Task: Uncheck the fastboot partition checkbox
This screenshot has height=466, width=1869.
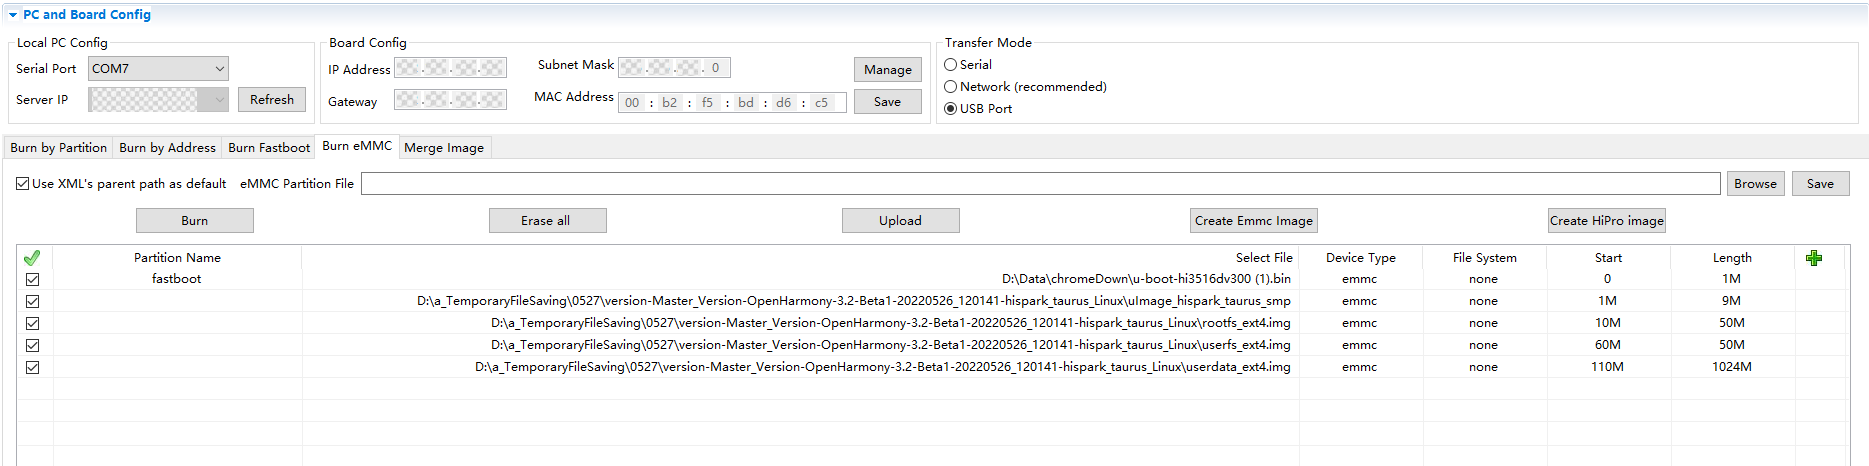Action: tap(33, 280)
